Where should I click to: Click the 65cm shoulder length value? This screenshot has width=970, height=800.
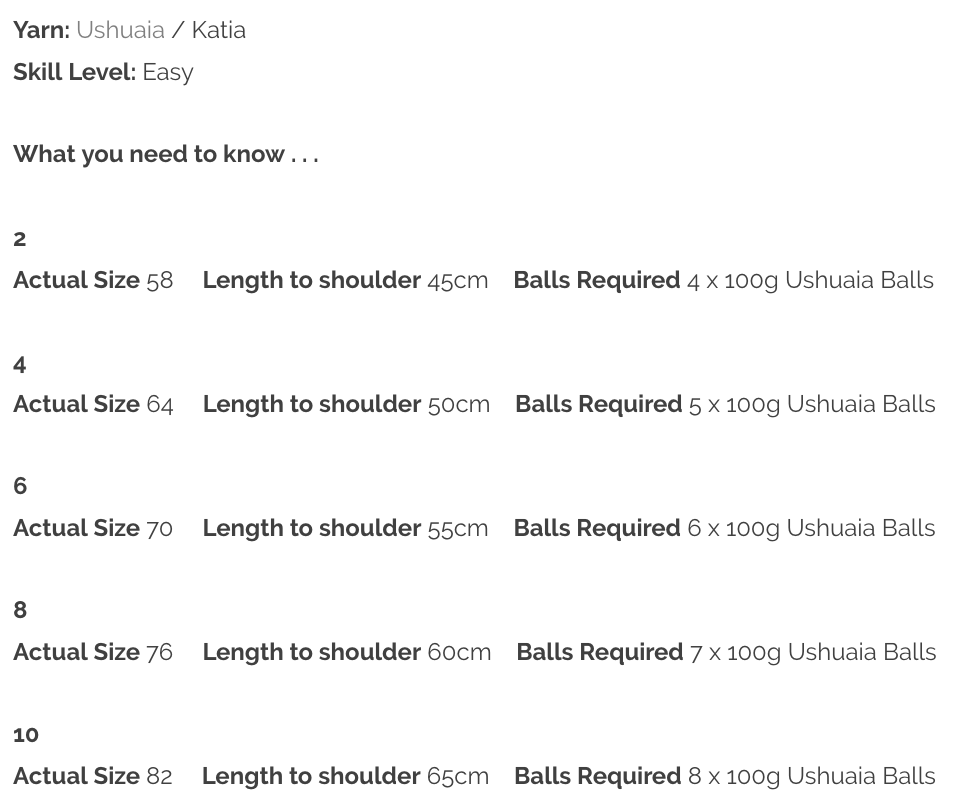click(458, 776)
